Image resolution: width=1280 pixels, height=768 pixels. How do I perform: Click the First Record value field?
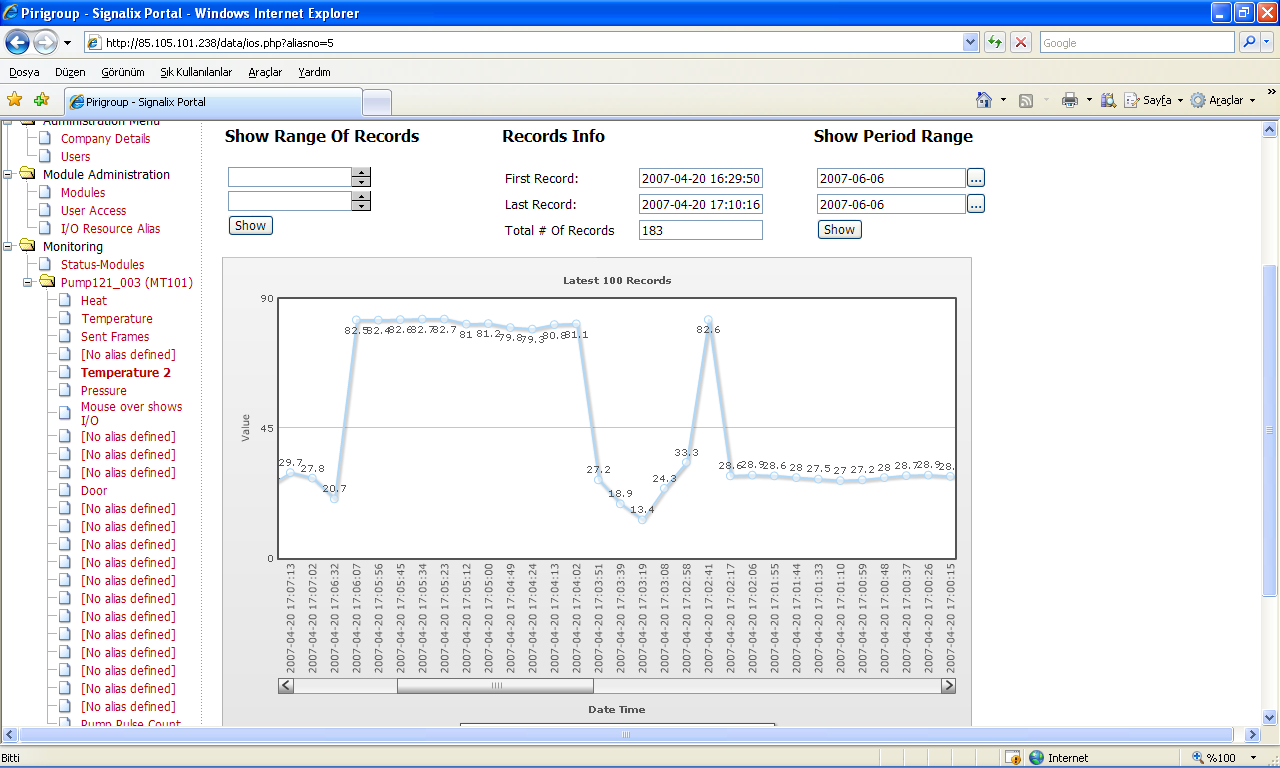701,179
